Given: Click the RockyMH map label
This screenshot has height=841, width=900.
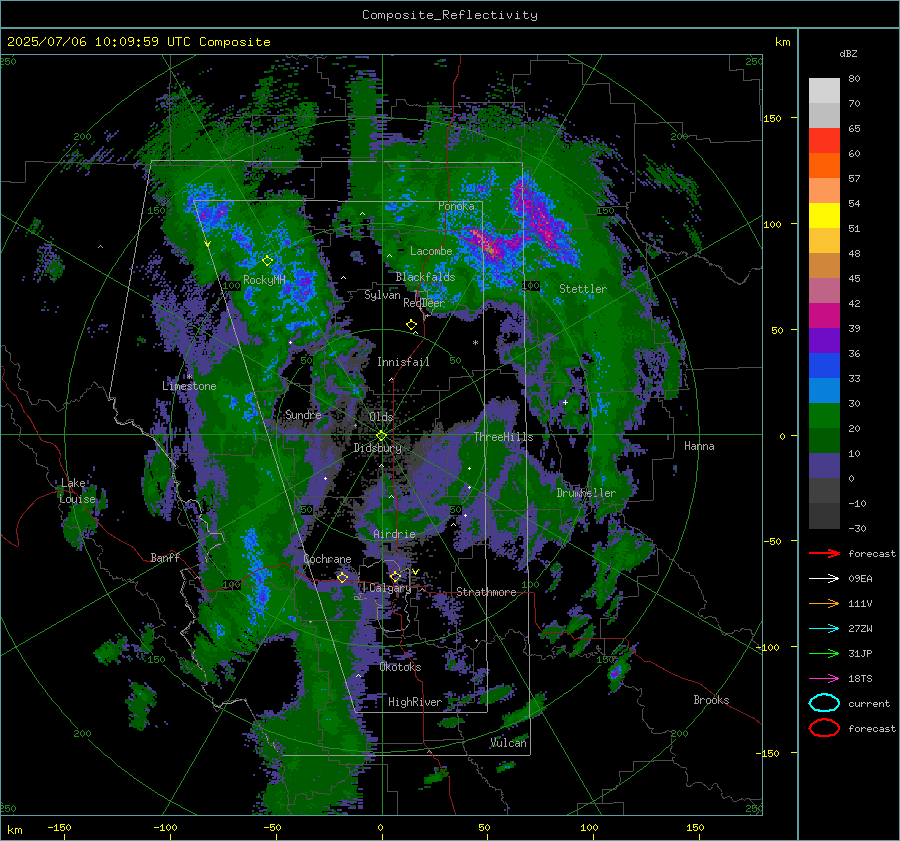Looking at the screenshot, I should point(264,280).
